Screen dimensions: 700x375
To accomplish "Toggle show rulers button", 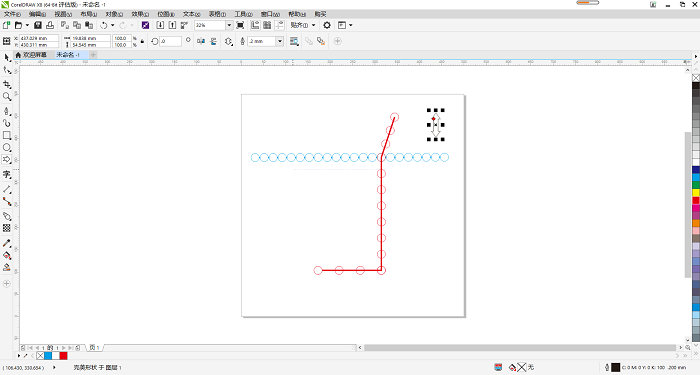I will 255,25.
